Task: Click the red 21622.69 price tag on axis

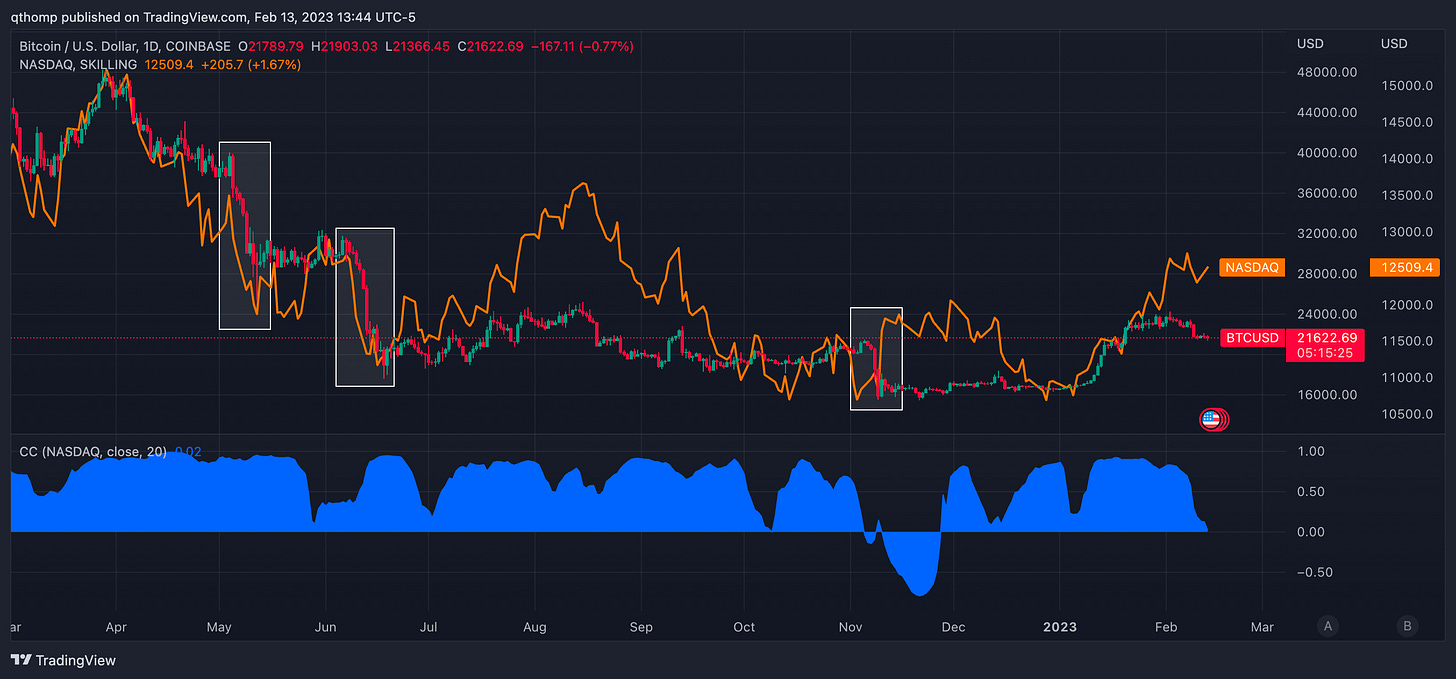Action: pyautogui.click(x=1328, y=338)
